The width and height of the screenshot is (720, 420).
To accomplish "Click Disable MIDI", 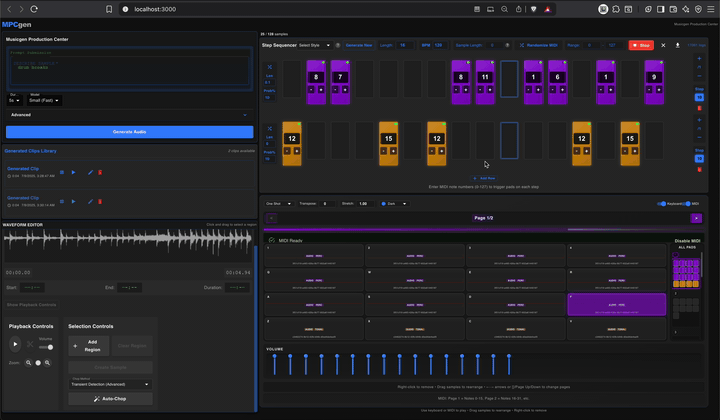I will coord(687,241).
